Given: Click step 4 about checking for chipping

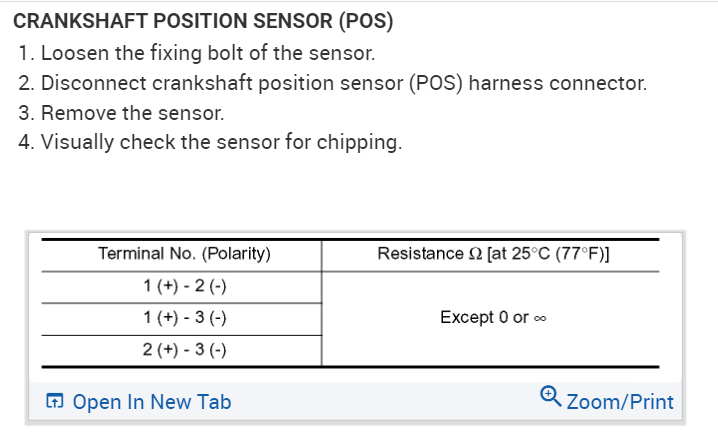Looking at the screenshot, I should point(210,142).
